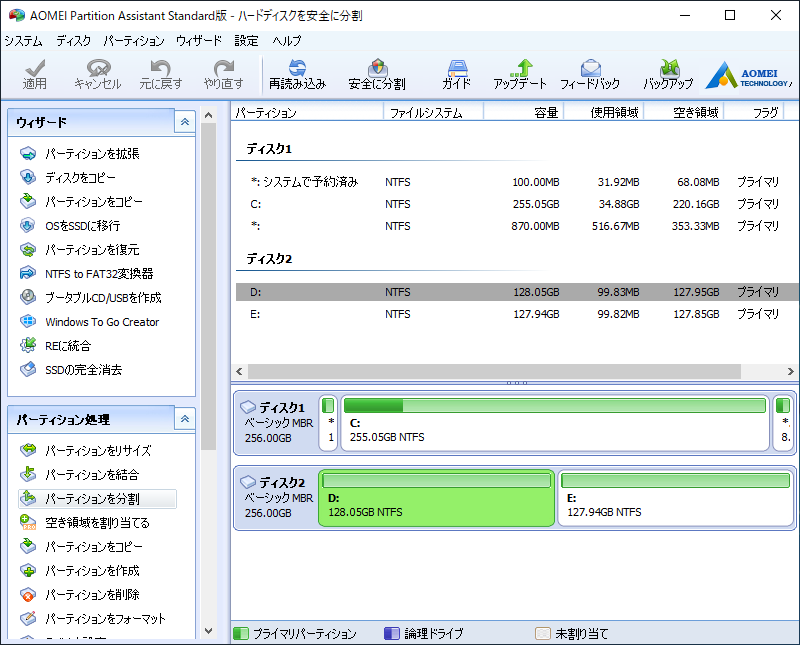Select the システムで予約済み partition row
Image resolution: width=800 pixels, height=645 pixels.
point(517,182)
